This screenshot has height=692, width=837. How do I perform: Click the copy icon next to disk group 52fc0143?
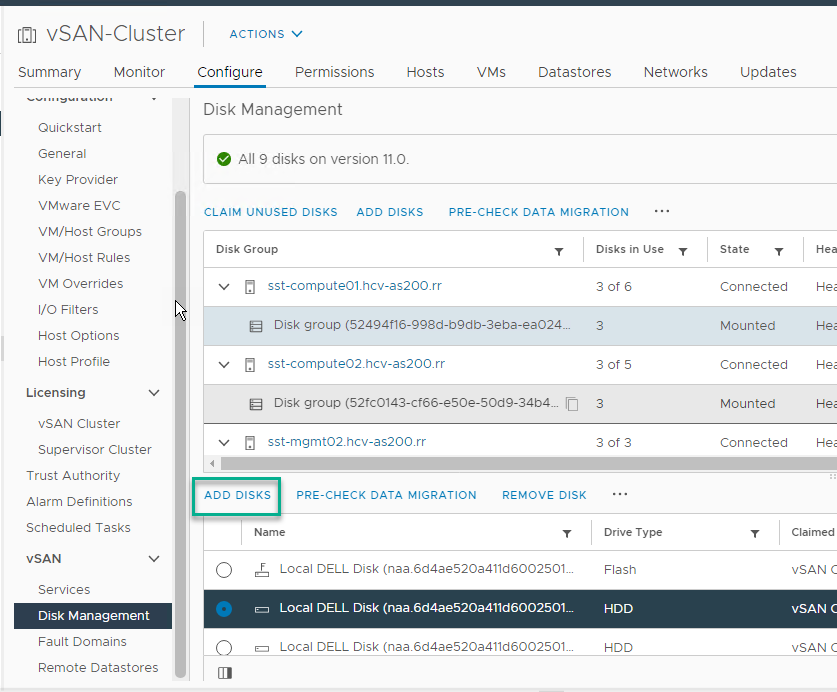pos(572,404)
